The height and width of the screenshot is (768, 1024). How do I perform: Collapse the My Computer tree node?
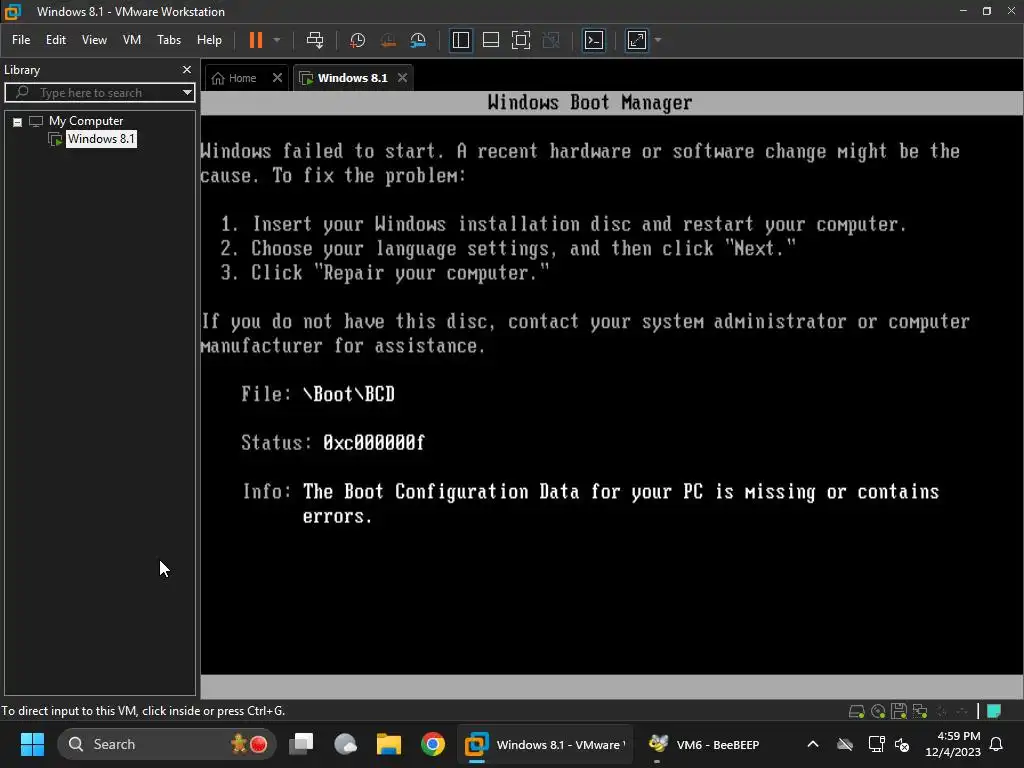pyautogui.click(x=18, y=121)
